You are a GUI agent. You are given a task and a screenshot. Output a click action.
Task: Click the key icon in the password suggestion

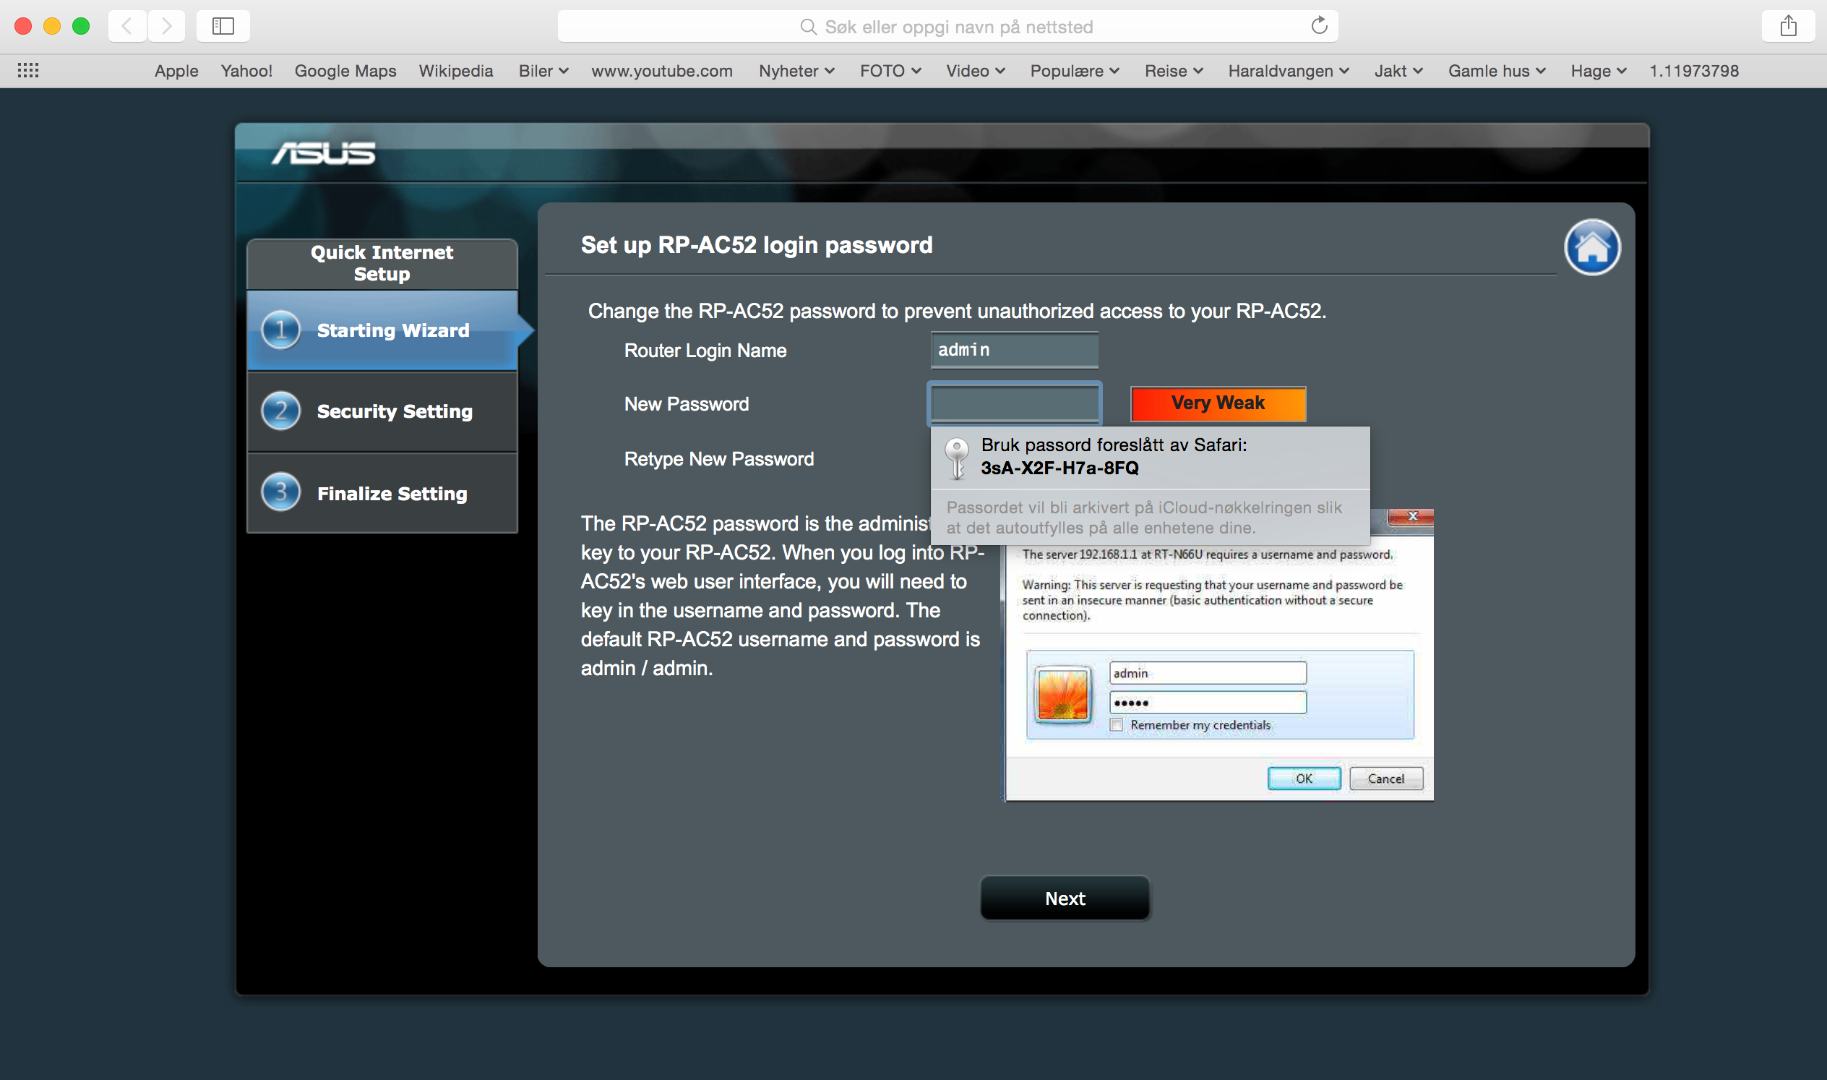pyautogui.click(x=957, y=457)
